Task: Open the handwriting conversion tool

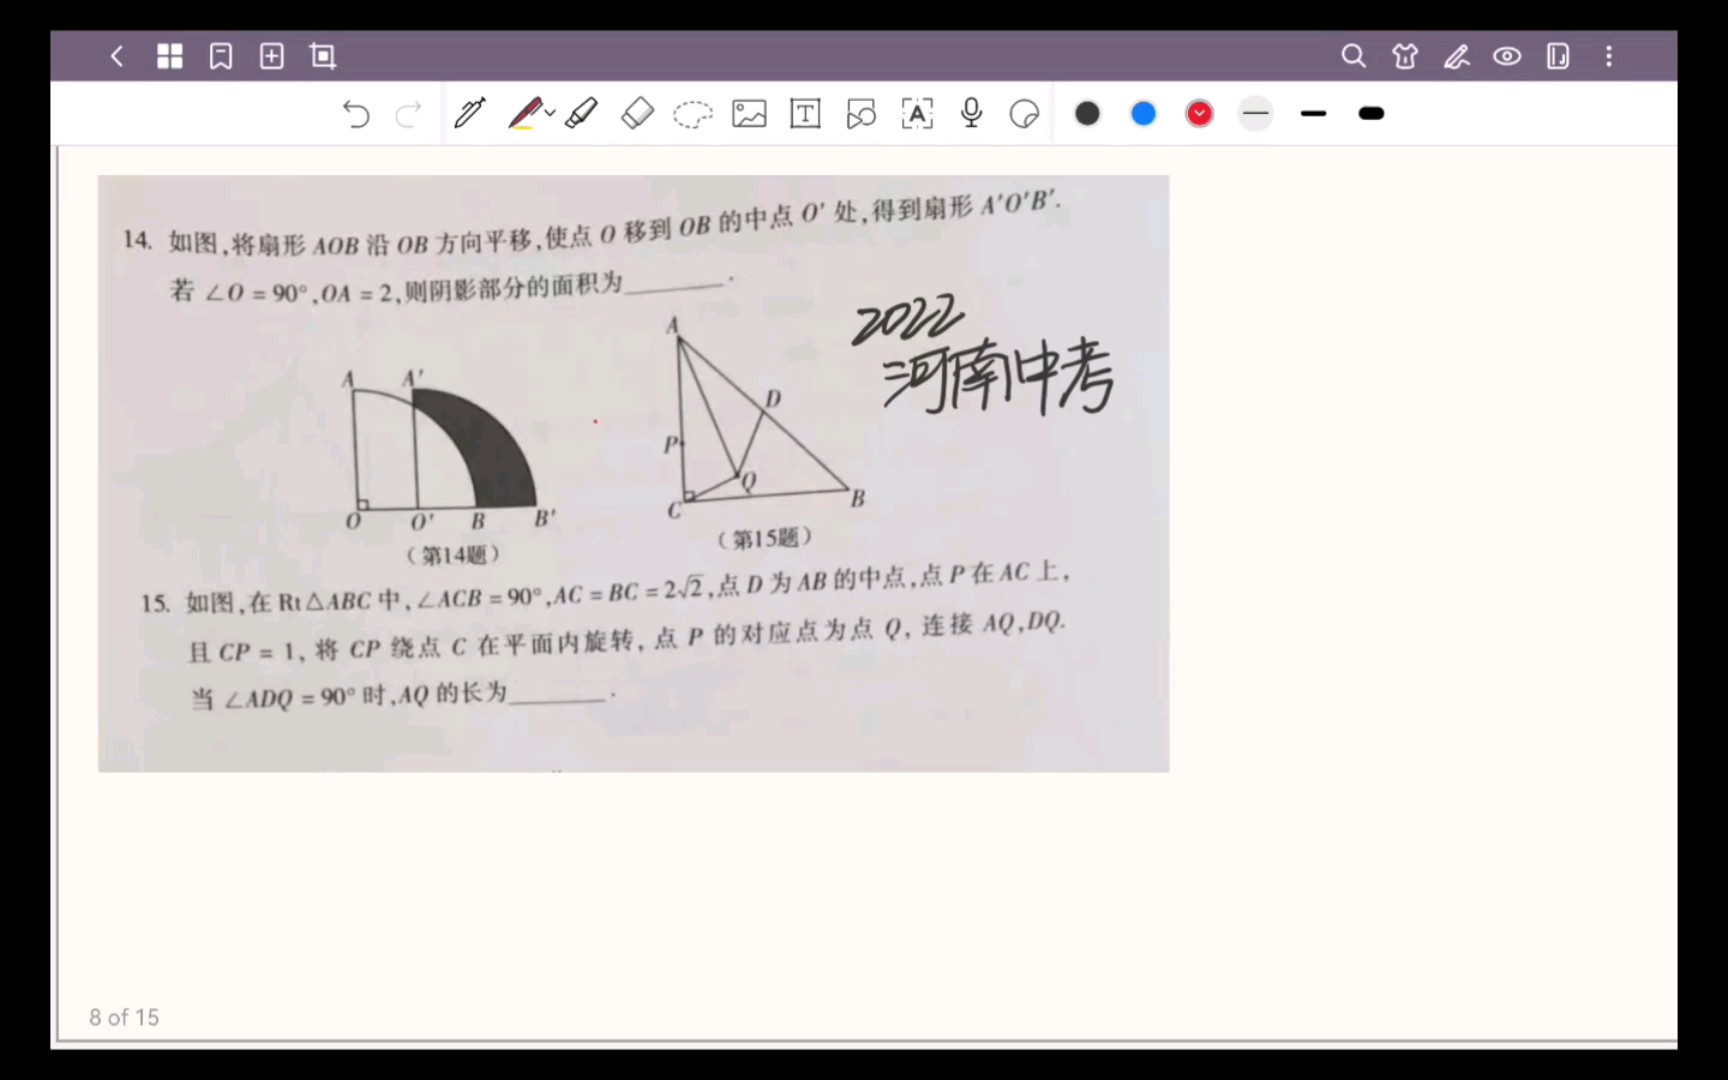Action: [917, 114]
